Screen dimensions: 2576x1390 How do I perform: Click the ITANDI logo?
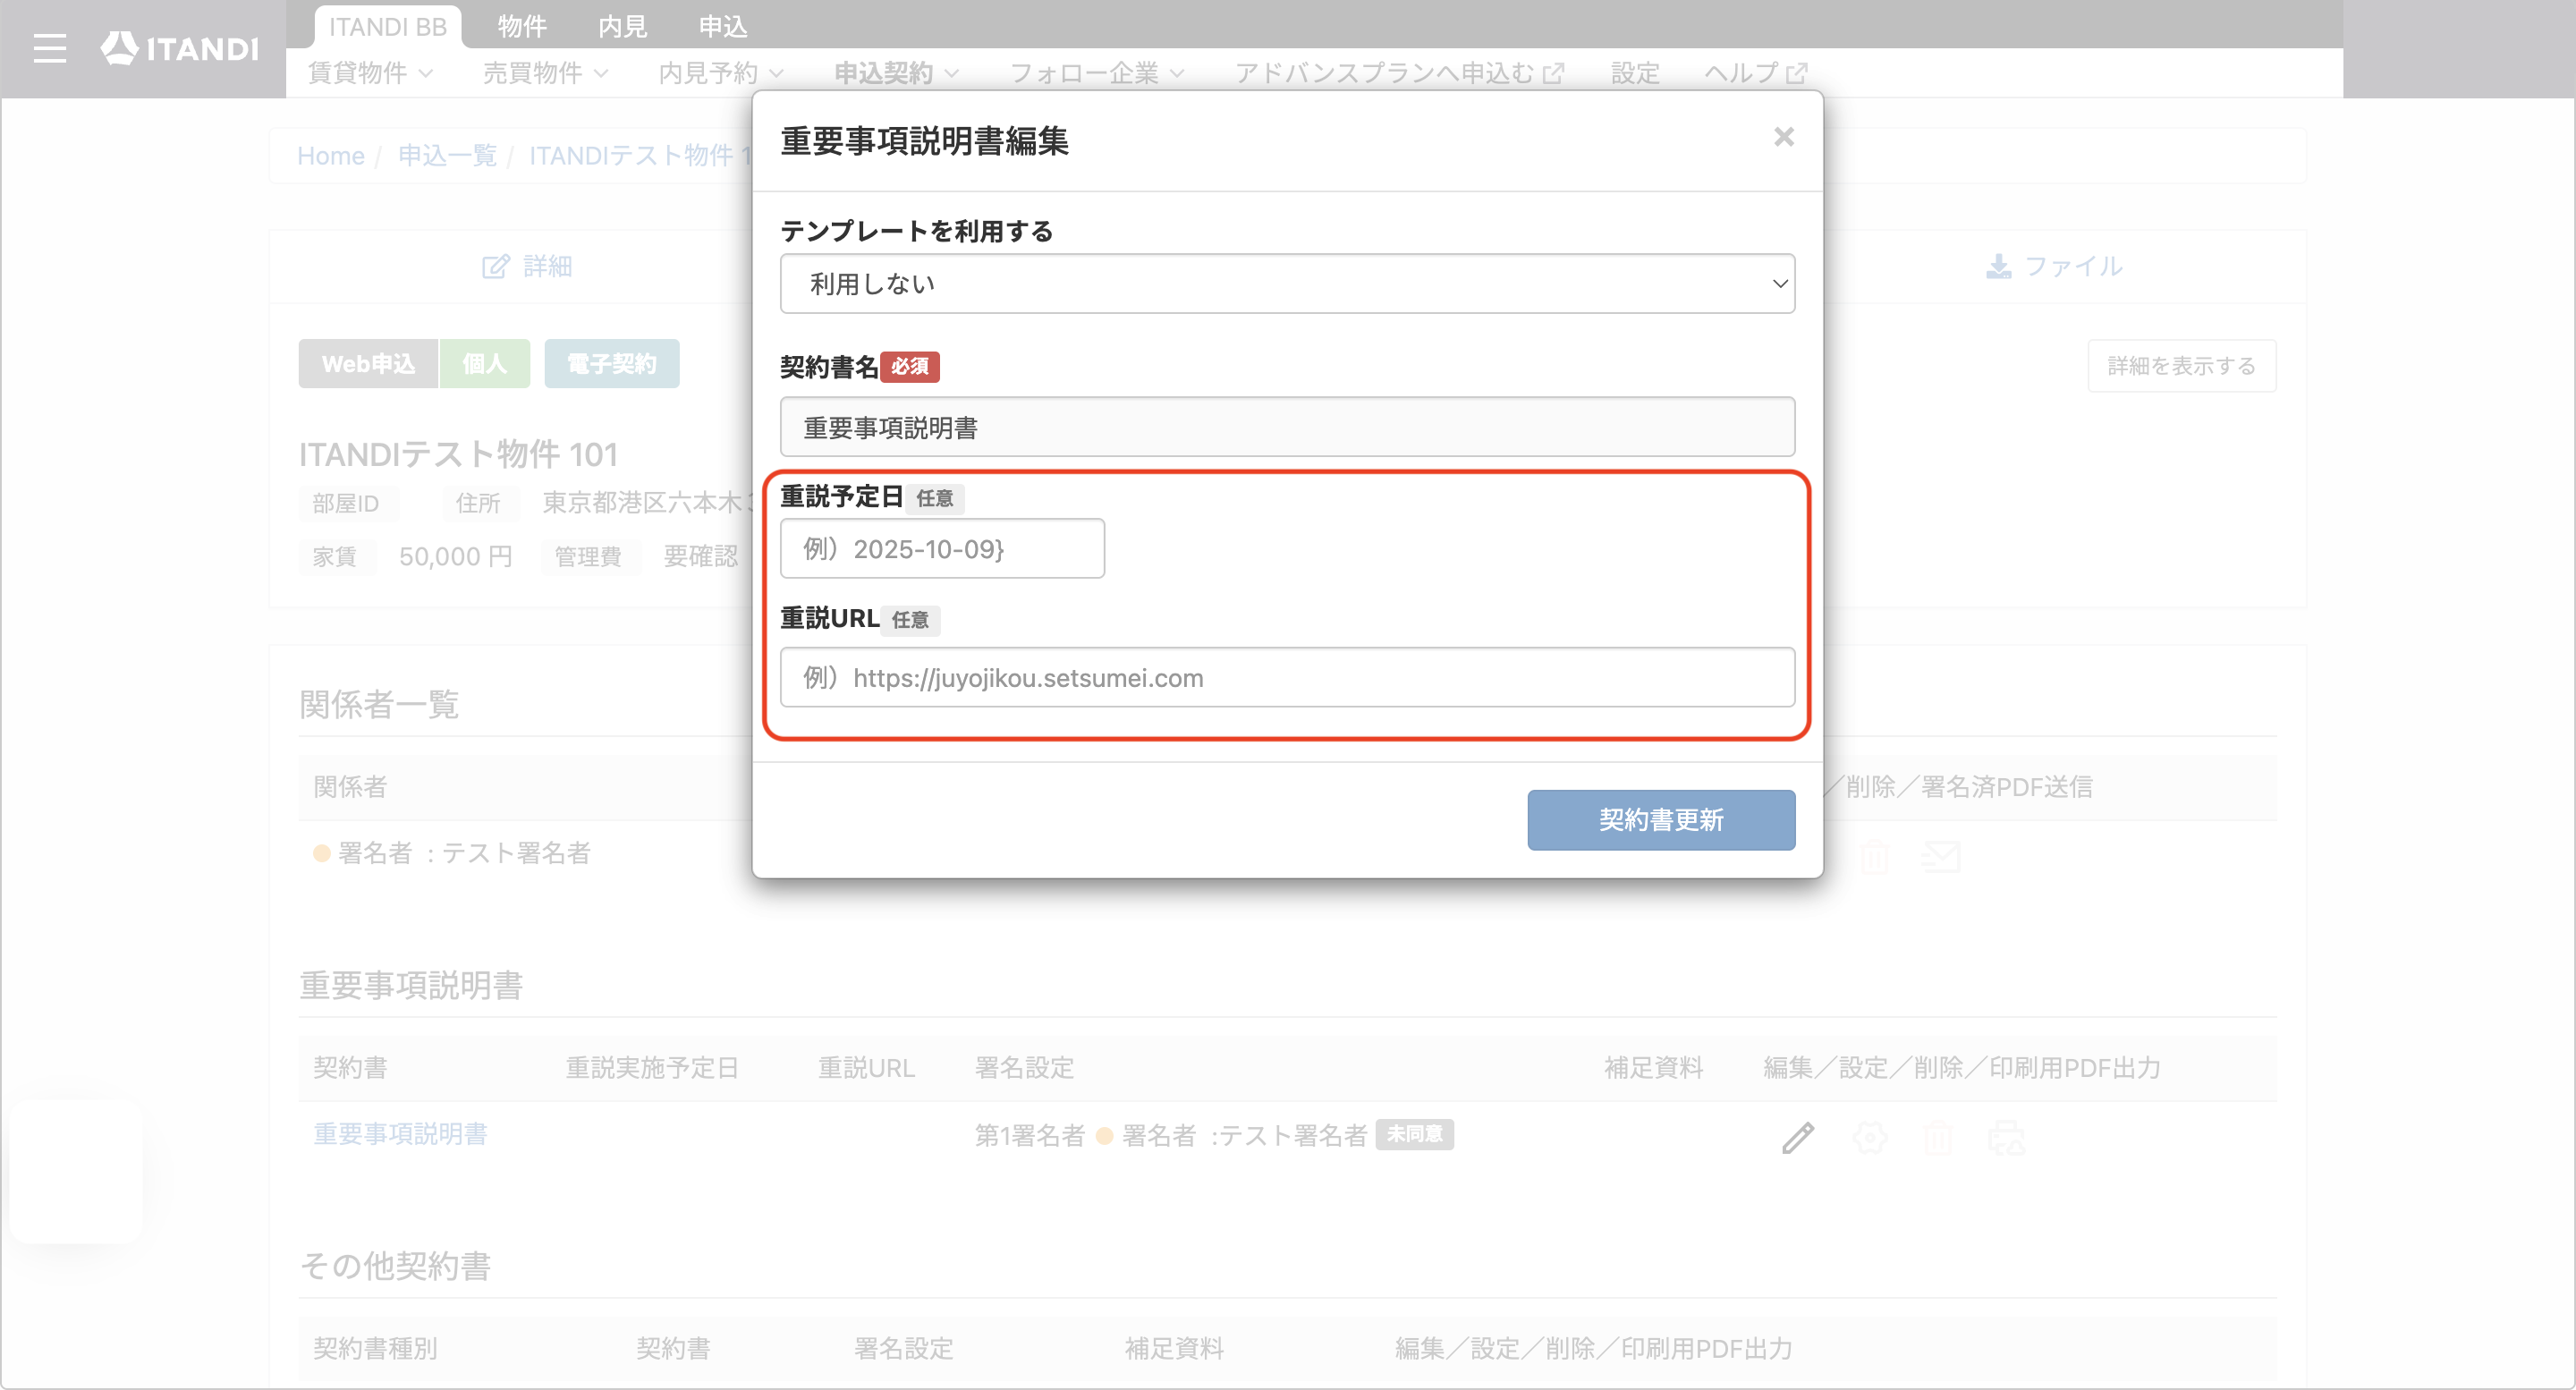click(179, 48)
